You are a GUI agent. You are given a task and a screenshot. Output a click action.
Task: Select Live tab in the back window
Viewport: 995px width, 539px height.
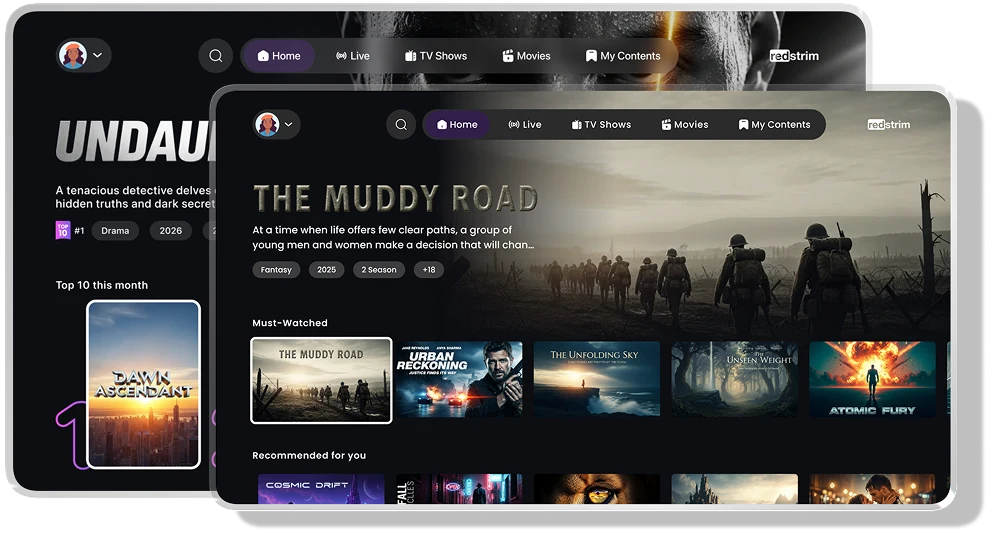click(353, 56)
